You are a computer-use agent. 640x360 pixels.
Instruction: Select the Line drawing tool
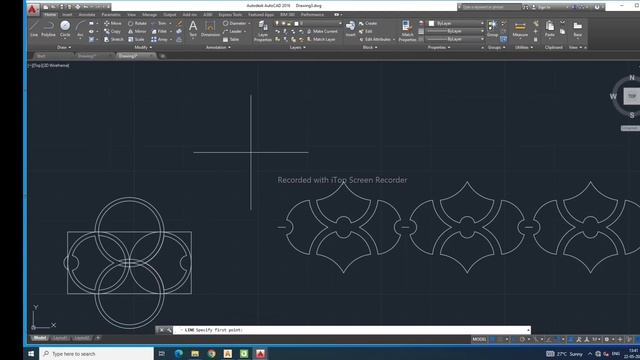[x=34, y=29]
